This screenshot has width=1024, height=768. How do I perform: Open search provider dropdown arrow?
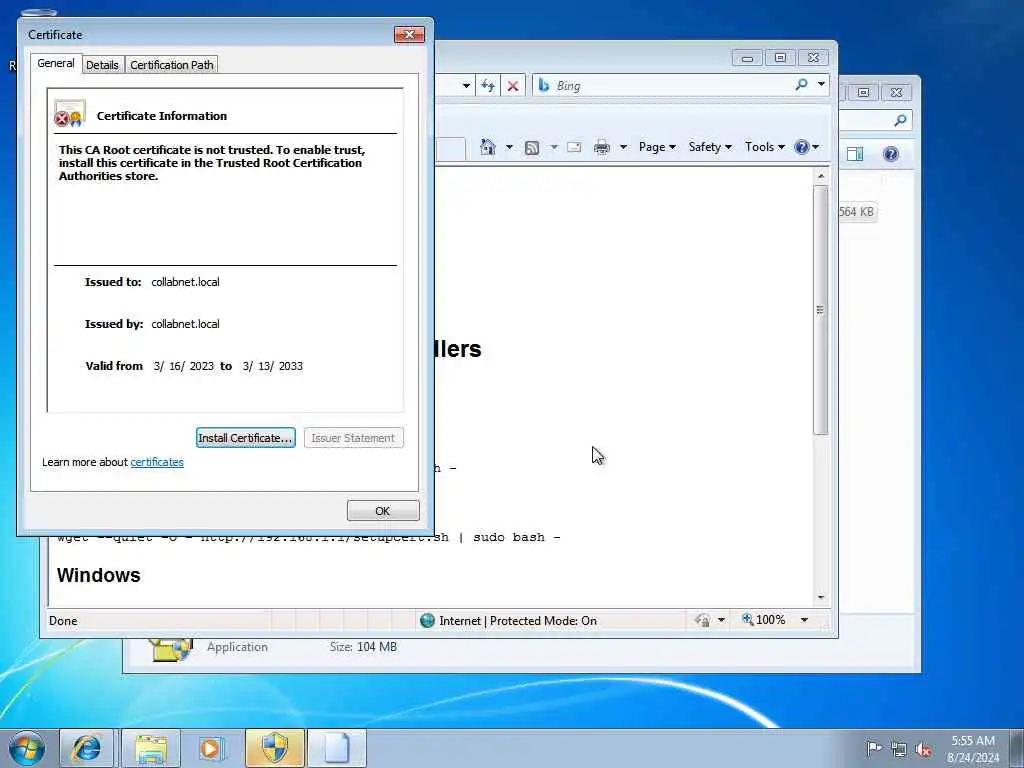point(821,84)
